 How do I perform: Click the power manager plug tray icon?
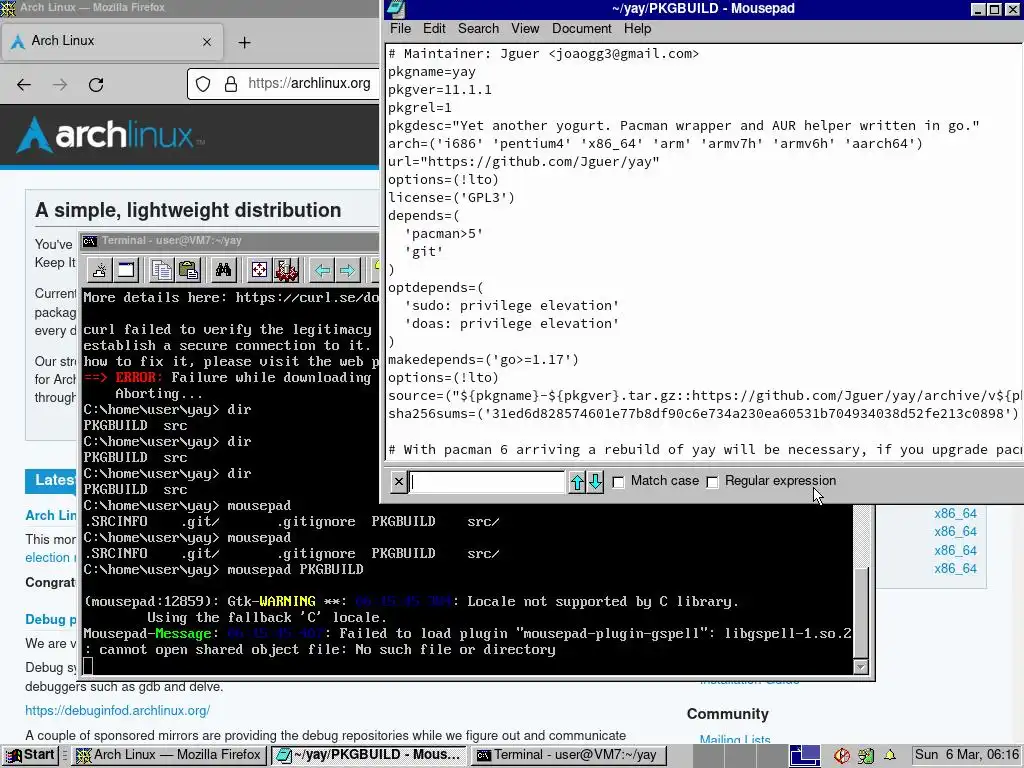point(866,756)
